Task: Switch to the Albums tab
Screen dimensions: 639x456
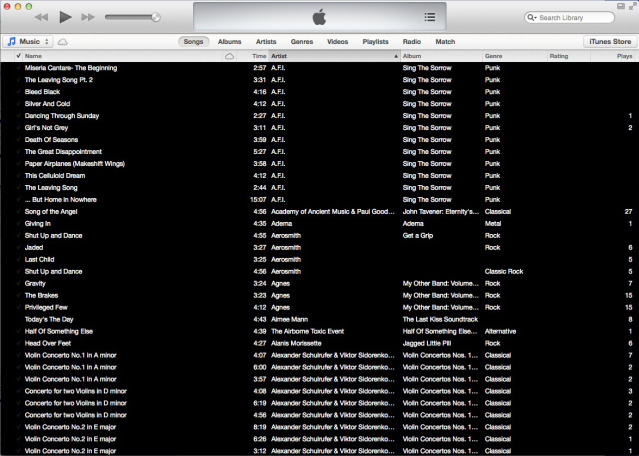Action: click(229, 42)
